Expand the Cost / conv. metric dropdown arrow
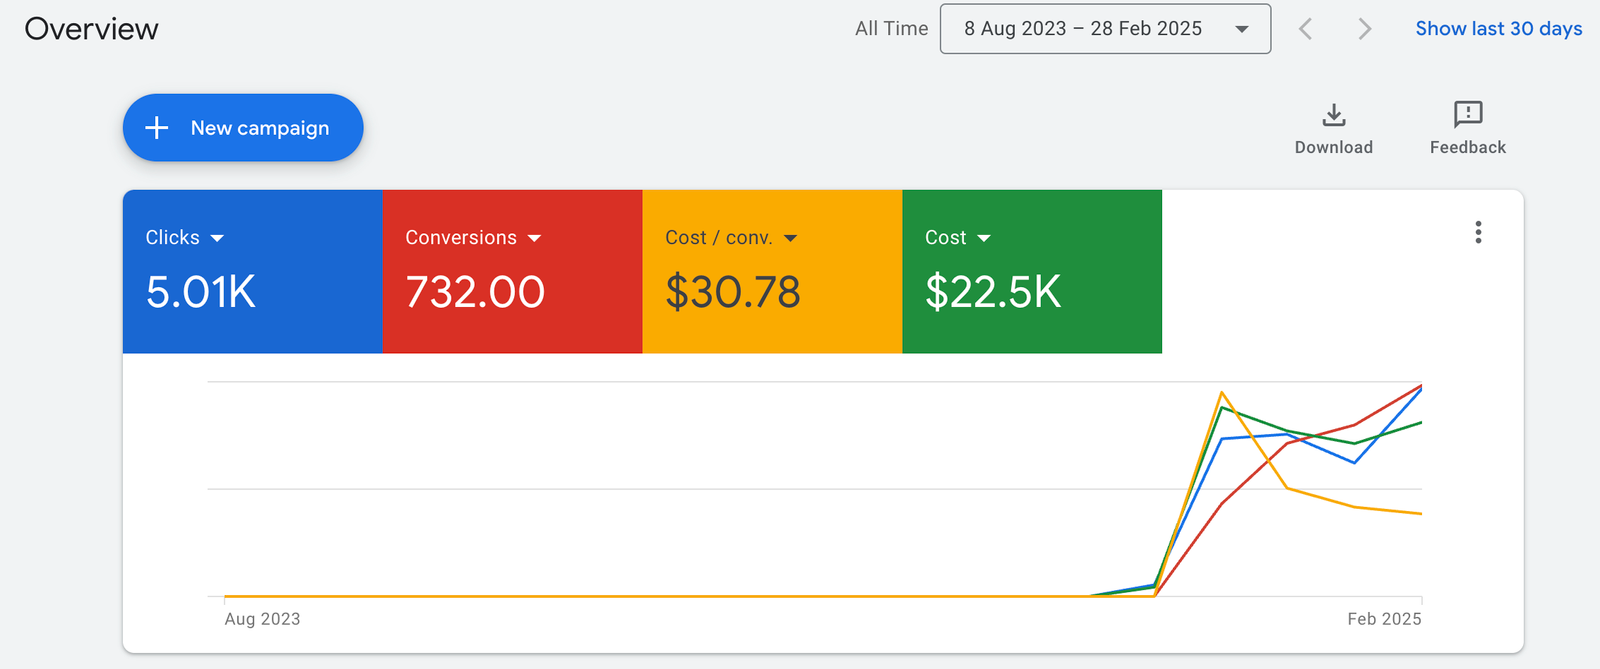This screenshot has height=669, width=1600. pyautogui.click(x=790, y=238)
